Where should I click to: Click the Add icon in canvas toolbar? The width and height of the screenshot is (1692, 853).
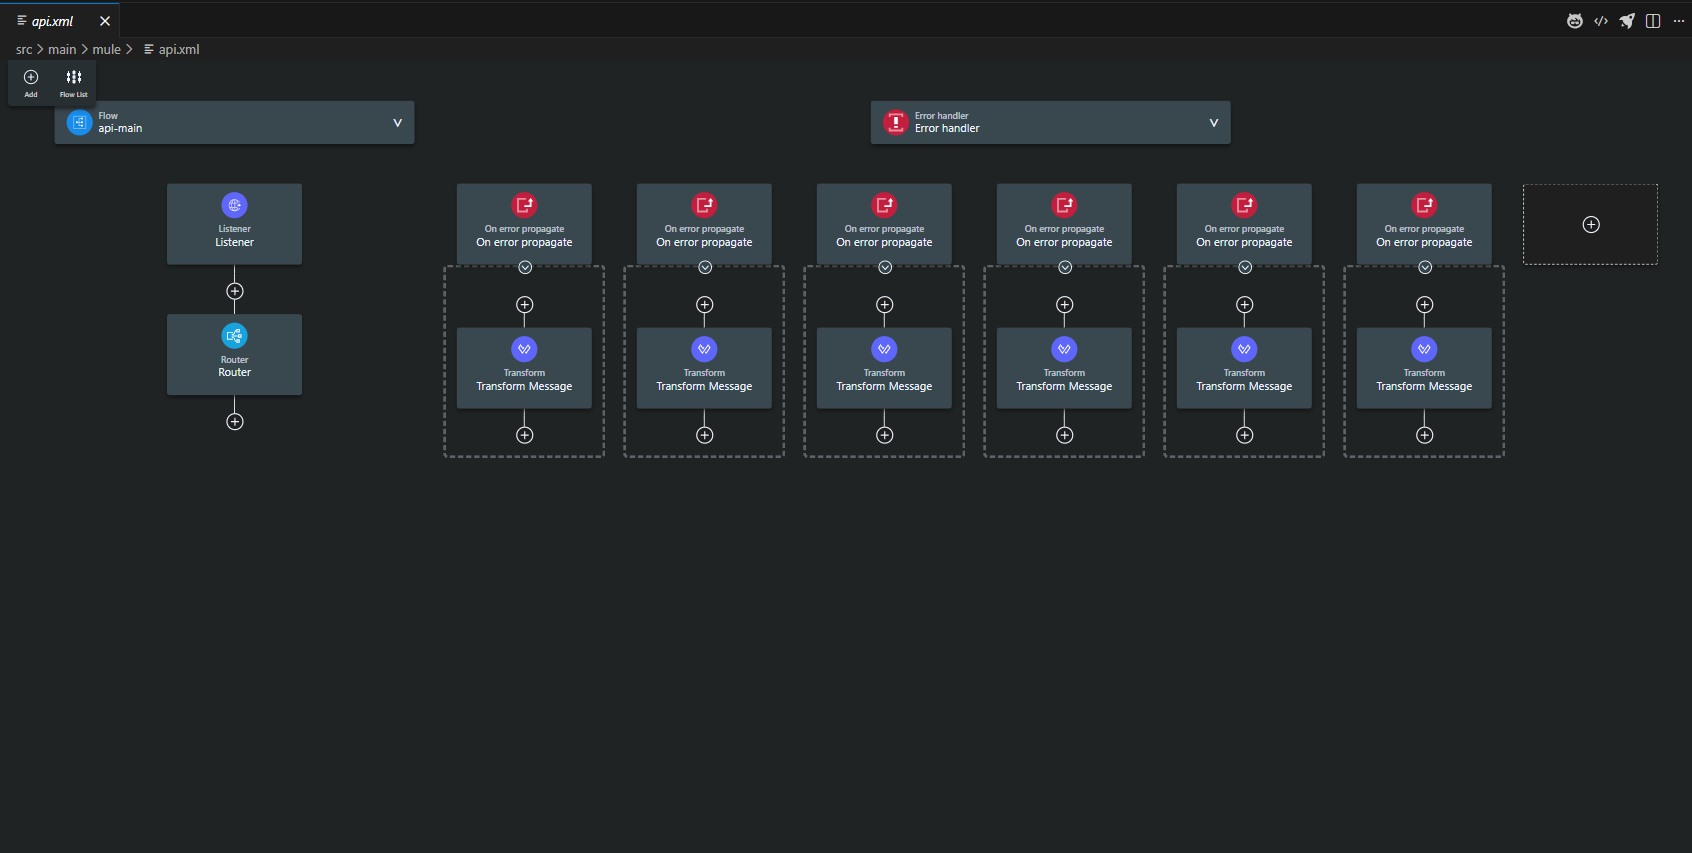[x=31, y=81]
